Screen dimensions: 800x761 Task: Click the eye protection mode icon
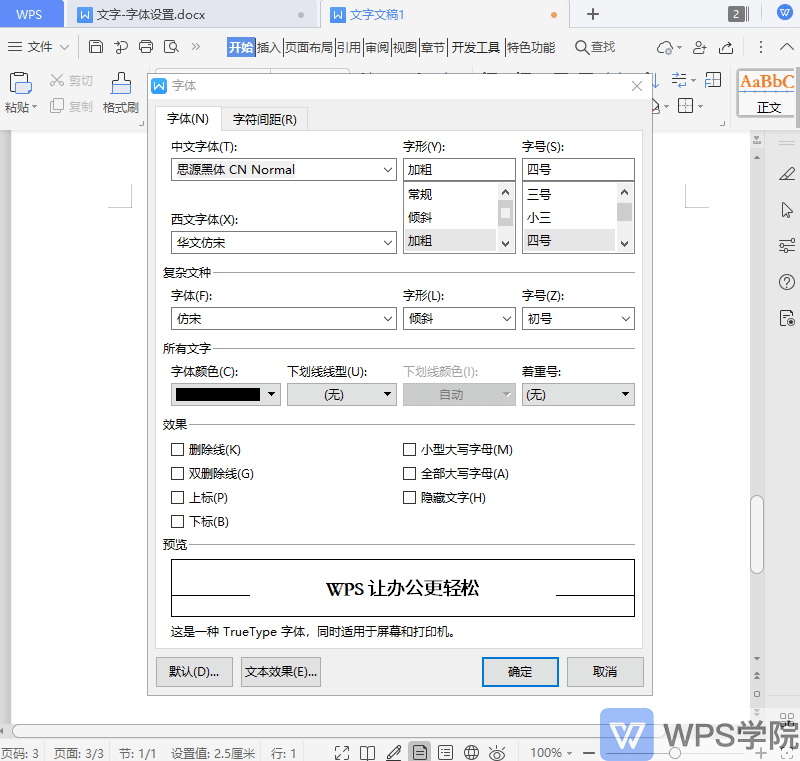point(497,752)
